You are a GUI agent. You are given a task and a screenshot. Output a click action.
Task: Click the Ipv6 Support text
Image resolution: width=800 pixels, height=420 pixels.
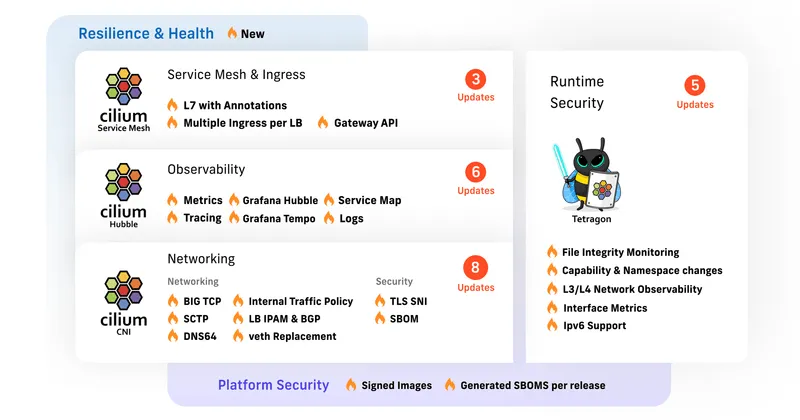pos(594,326)
